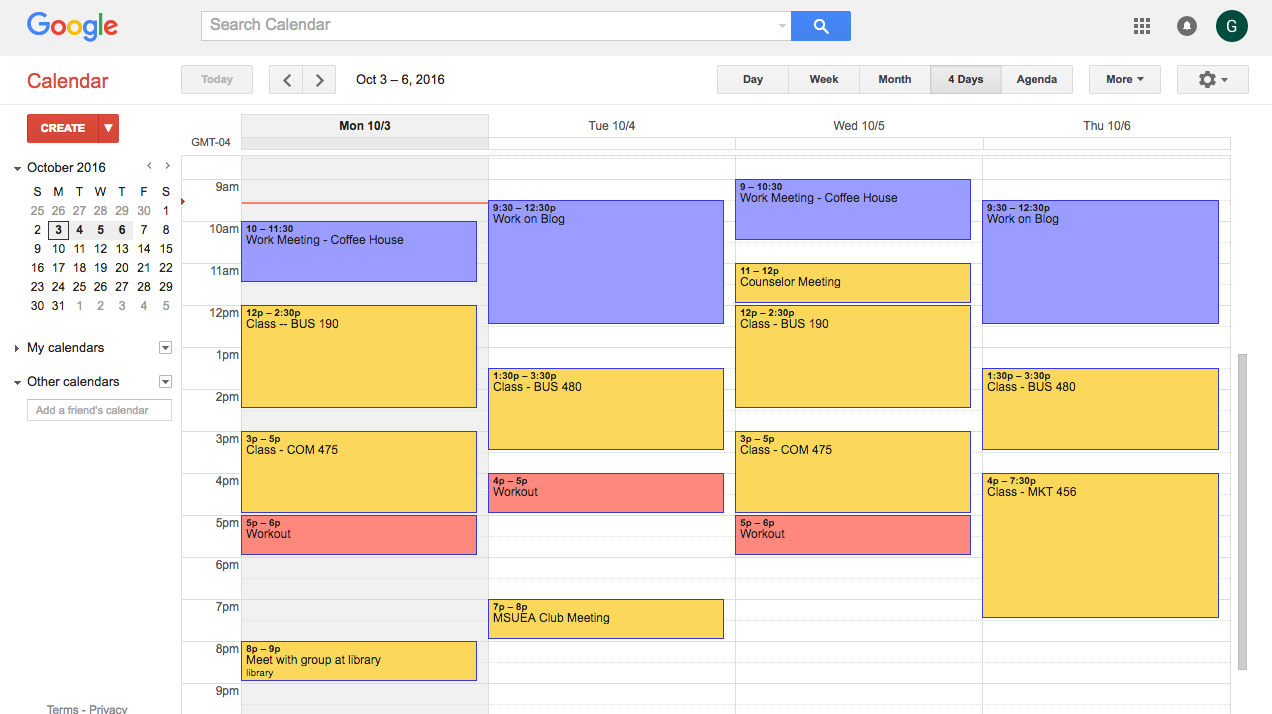Show next month in mini calendar
This screenshot has width=1272, height=714.
[167, 166]
